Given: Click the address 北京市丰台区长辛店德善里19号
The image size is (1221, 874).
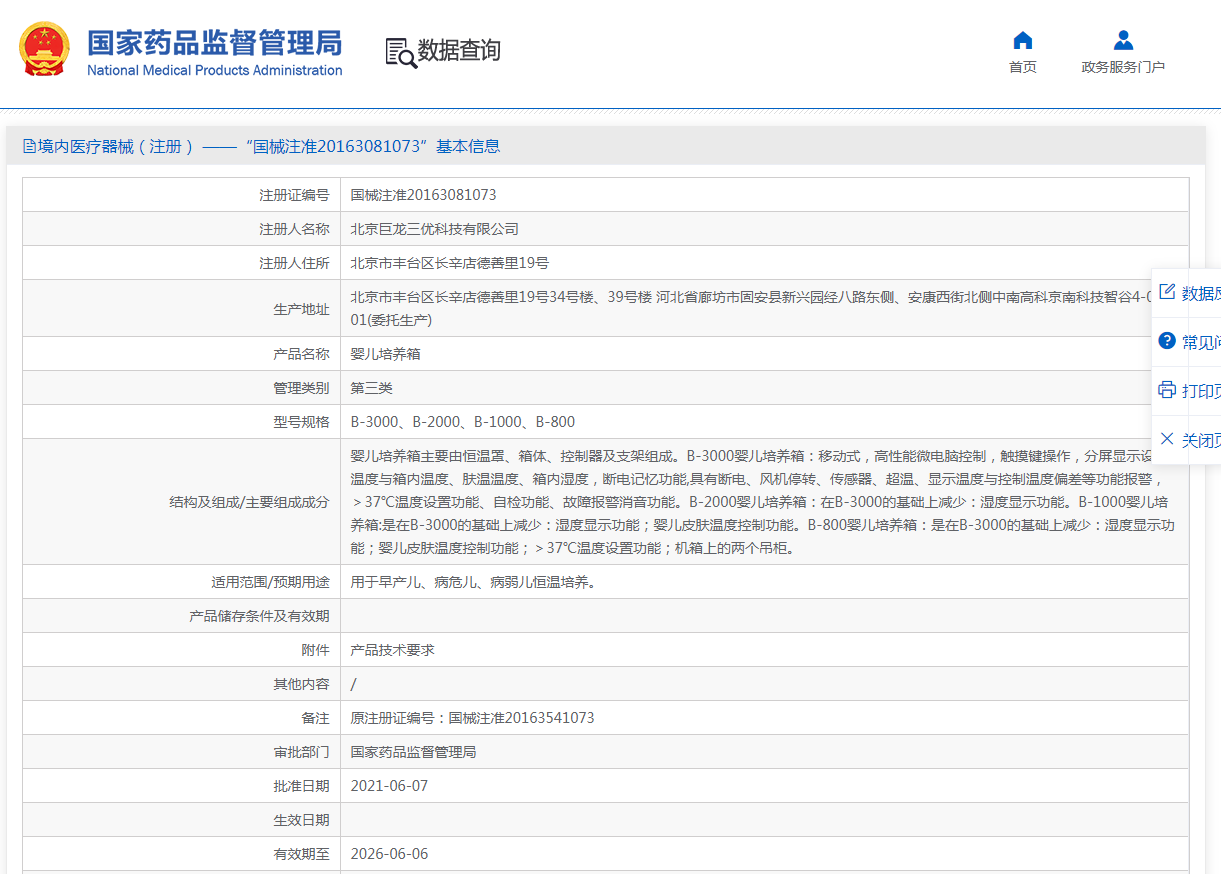Looking at the screenshot, I should (449, 263).
